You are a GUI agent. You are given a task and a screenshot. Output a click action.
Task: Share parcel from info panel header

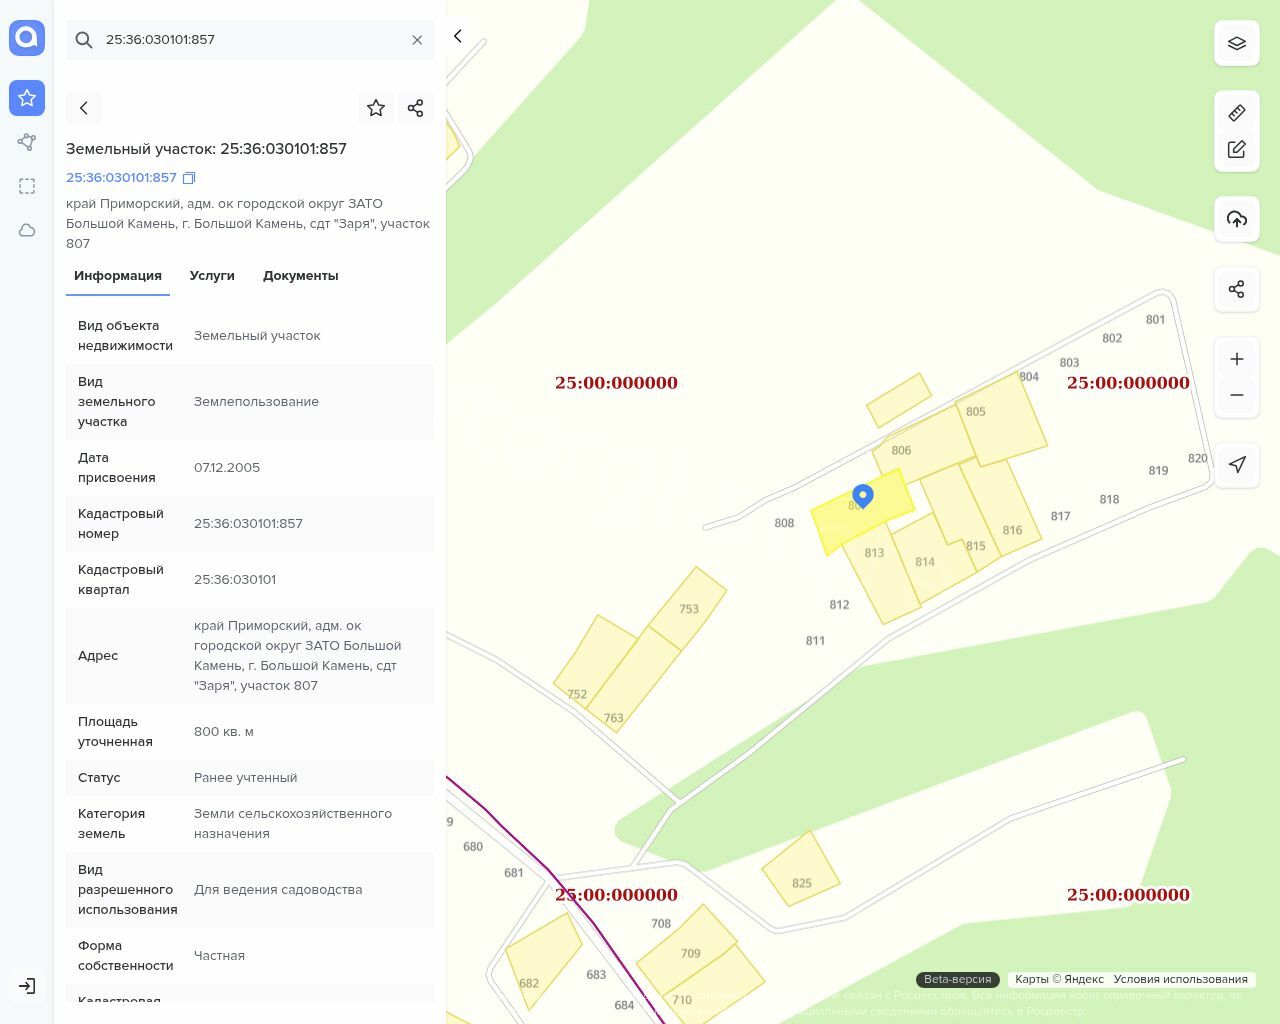coord(416,108)
